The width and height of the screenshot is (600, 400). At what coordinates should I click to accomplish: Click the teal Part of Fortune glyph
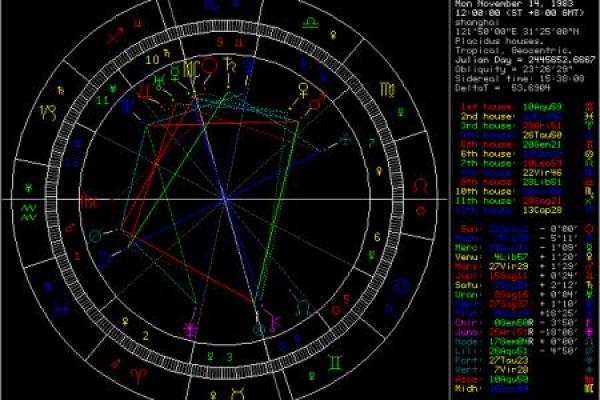[260, 329]
